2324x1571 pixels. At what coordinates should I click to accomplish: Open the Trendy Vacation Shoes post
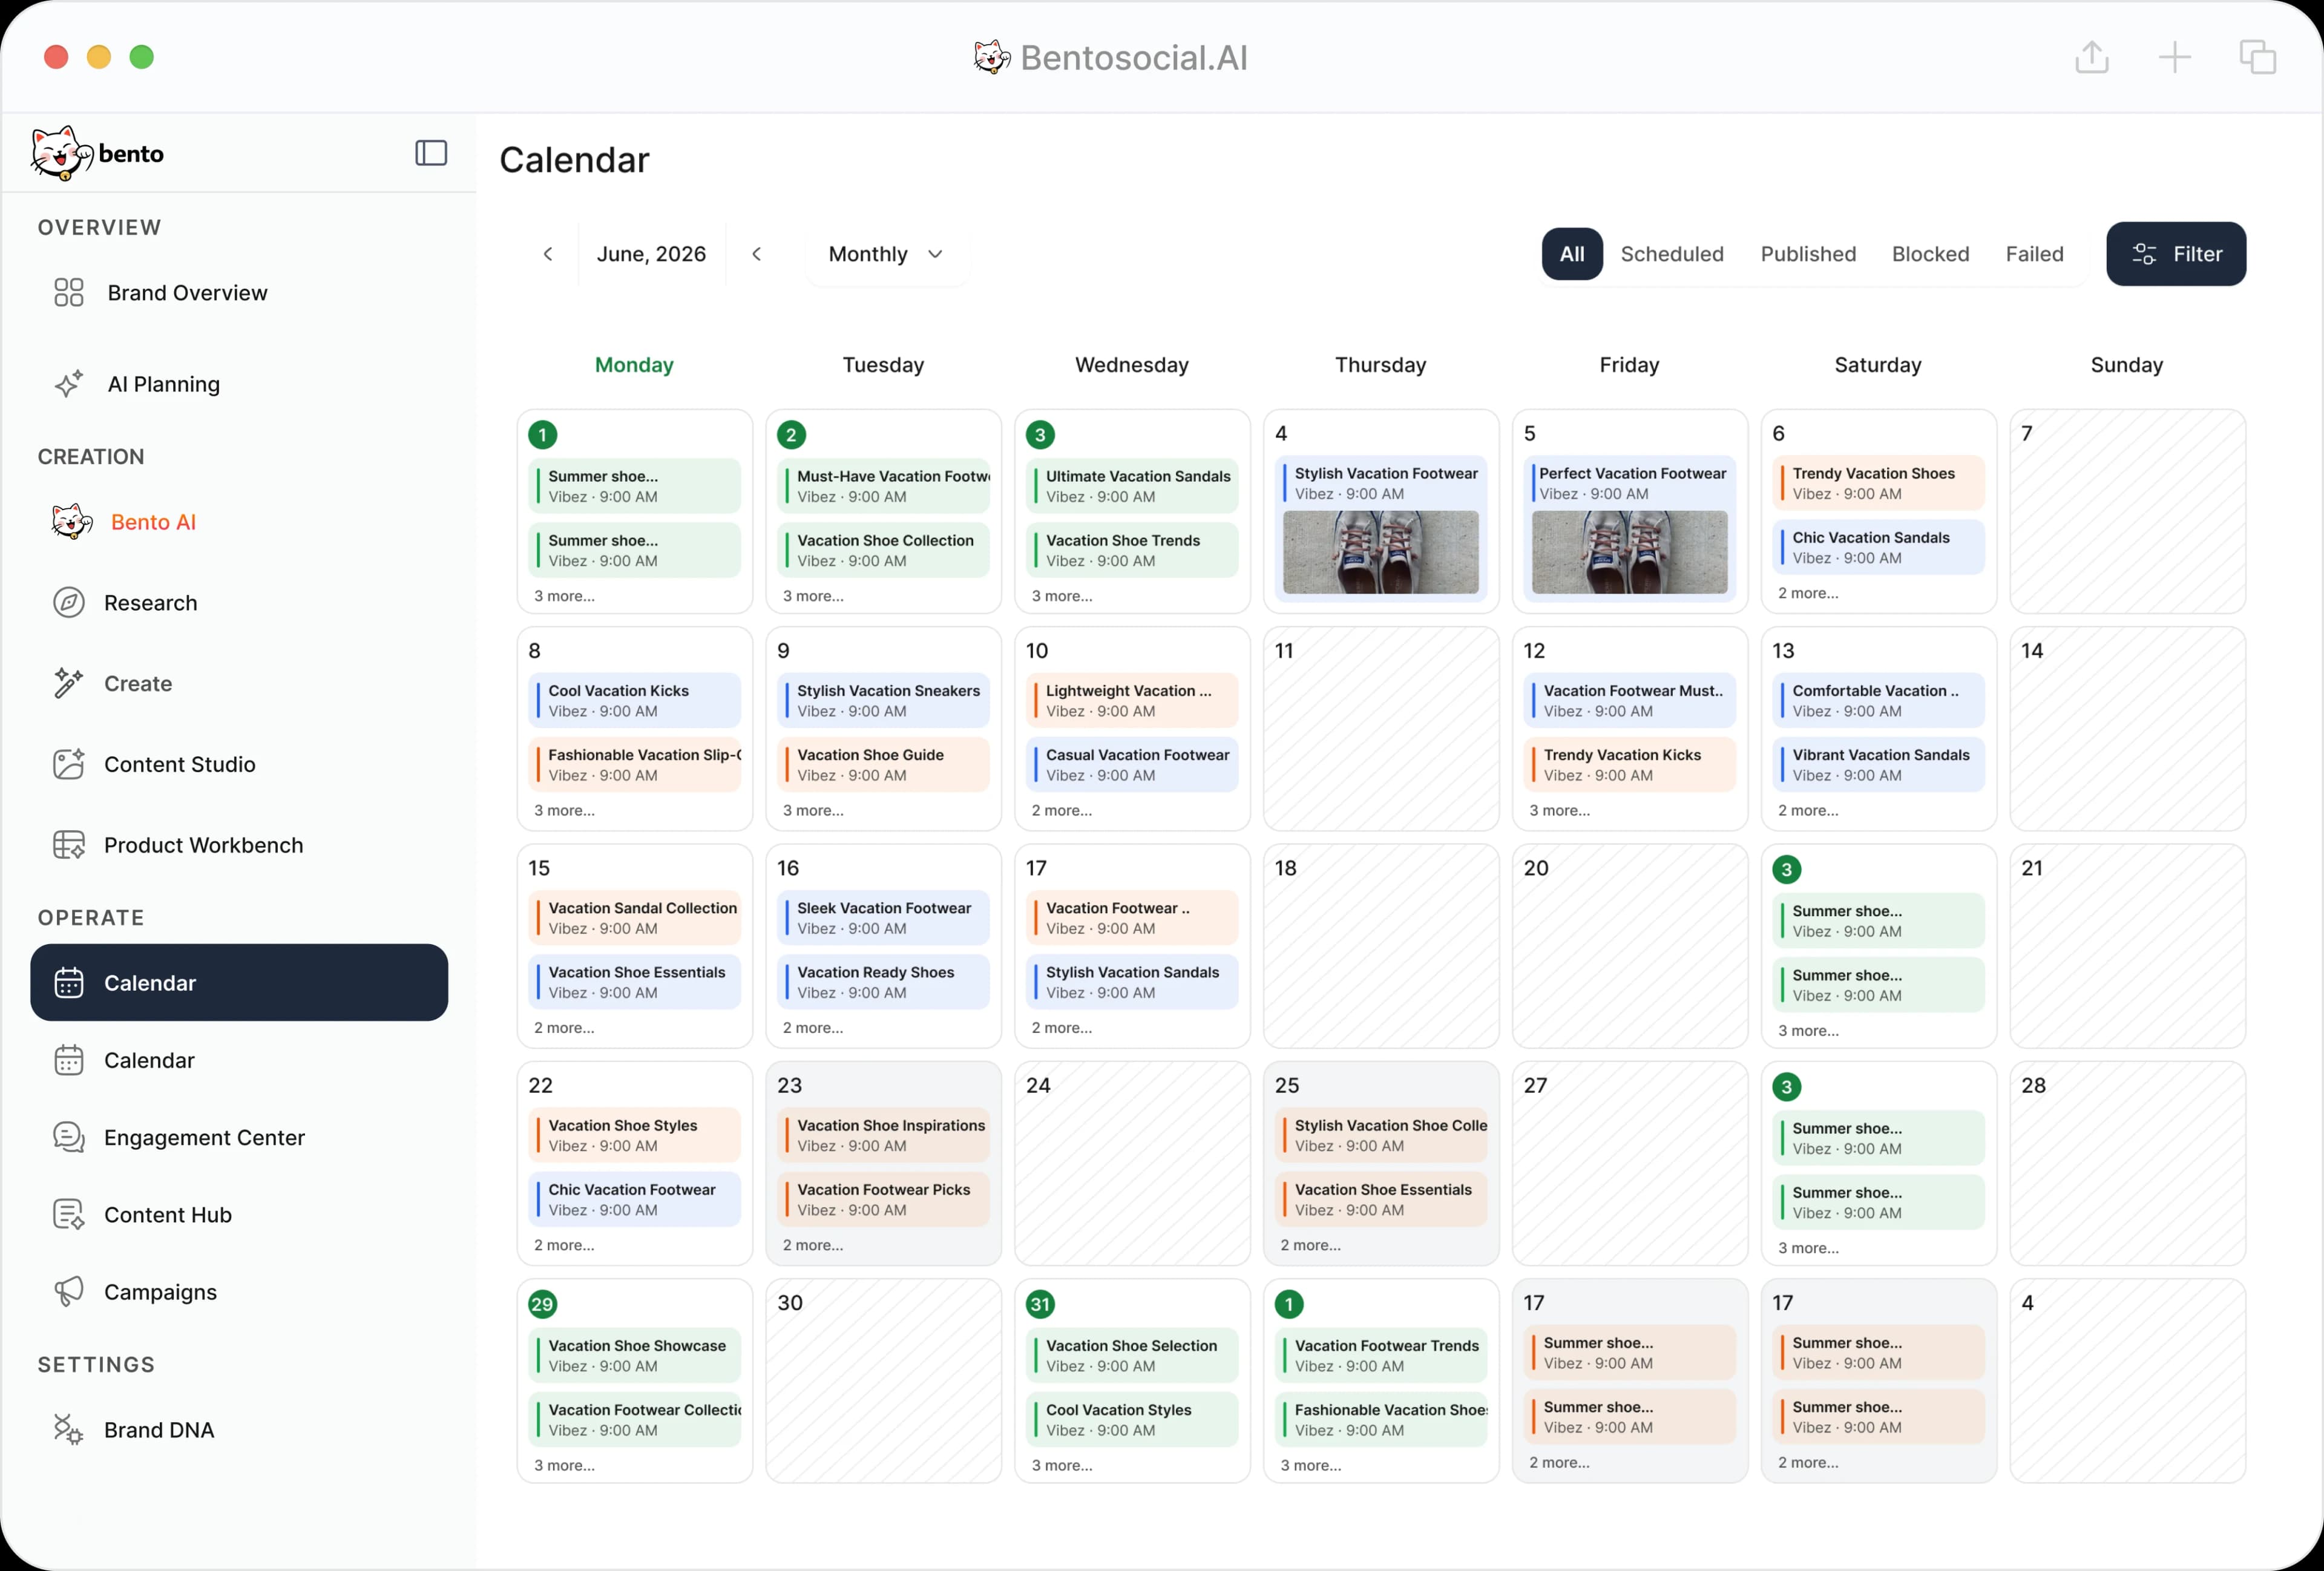point(1878,483)
